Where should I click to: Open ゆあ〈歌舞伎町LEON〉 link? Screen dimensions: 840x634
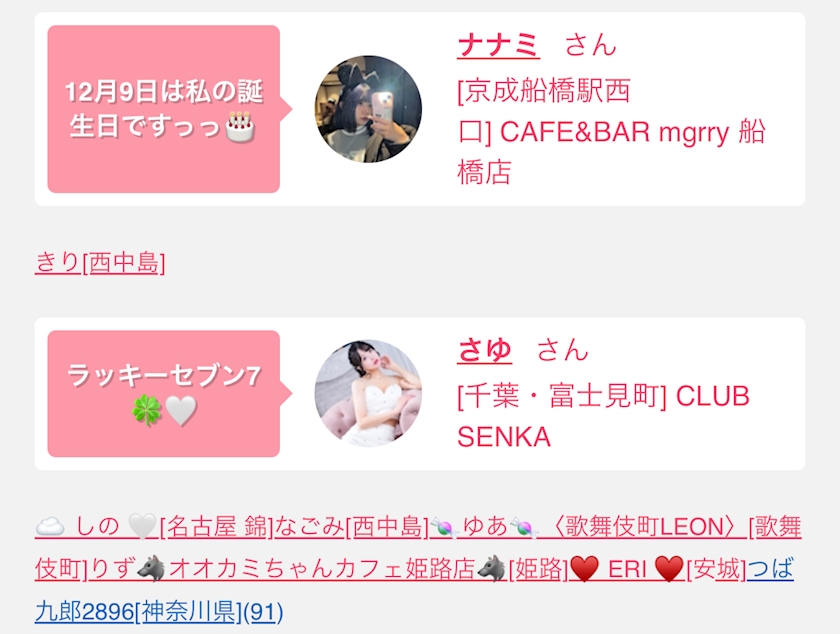coord(588,527)
